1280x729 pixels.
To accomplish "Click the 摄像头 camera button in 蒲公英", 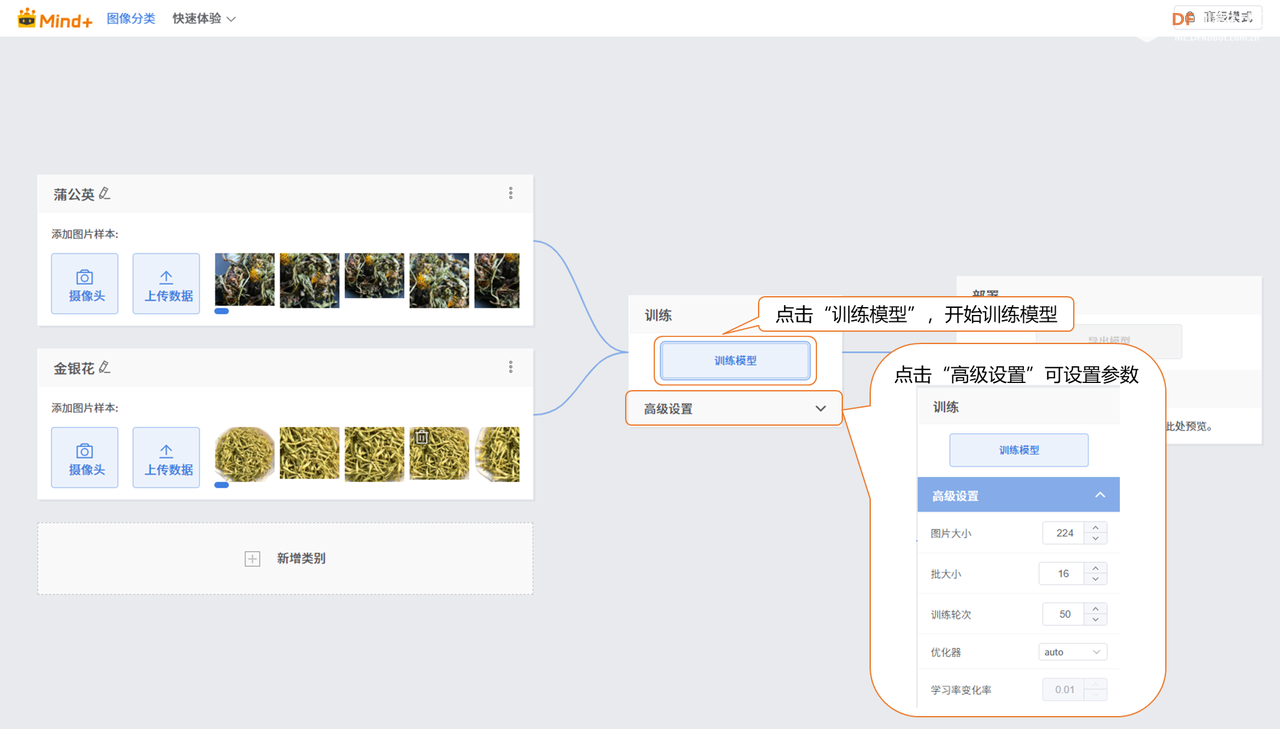I will pyautogui.click(x=85, y=283).
